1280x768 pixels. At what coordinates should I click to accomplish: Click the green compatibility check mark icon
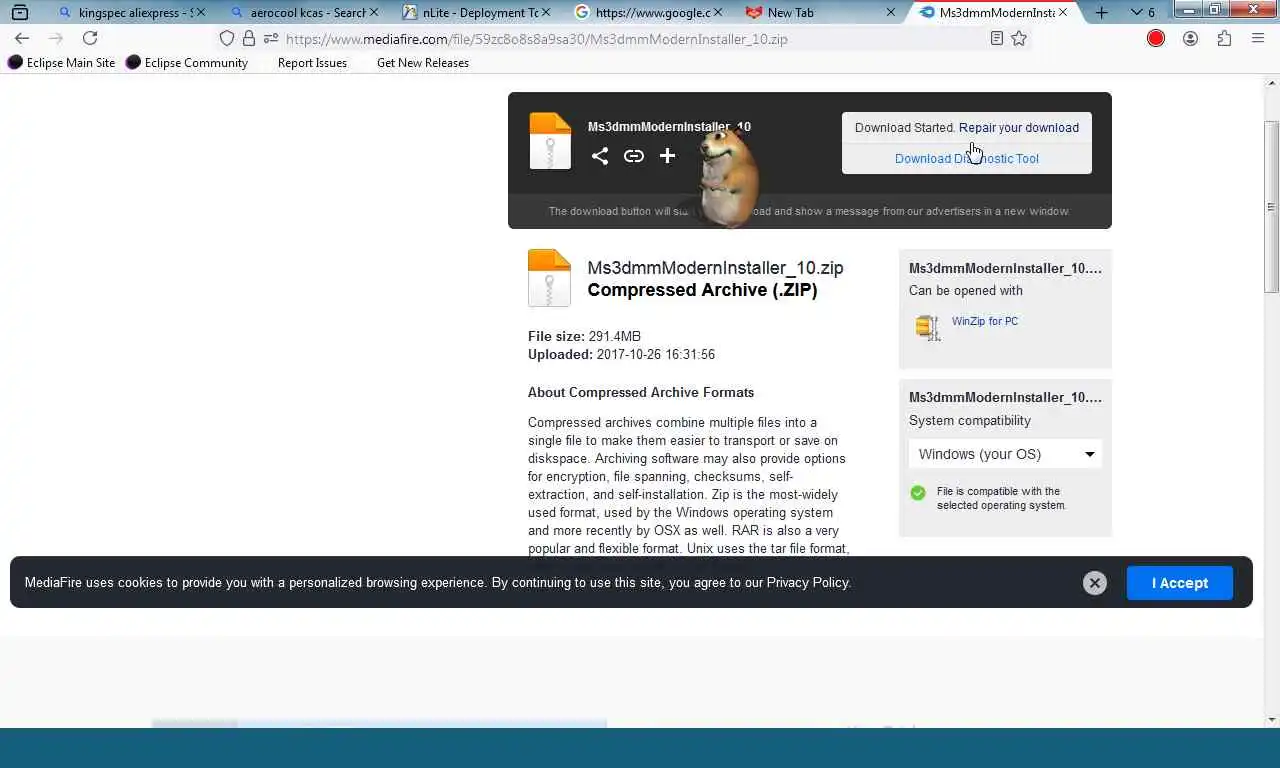(x=918, y=493)
